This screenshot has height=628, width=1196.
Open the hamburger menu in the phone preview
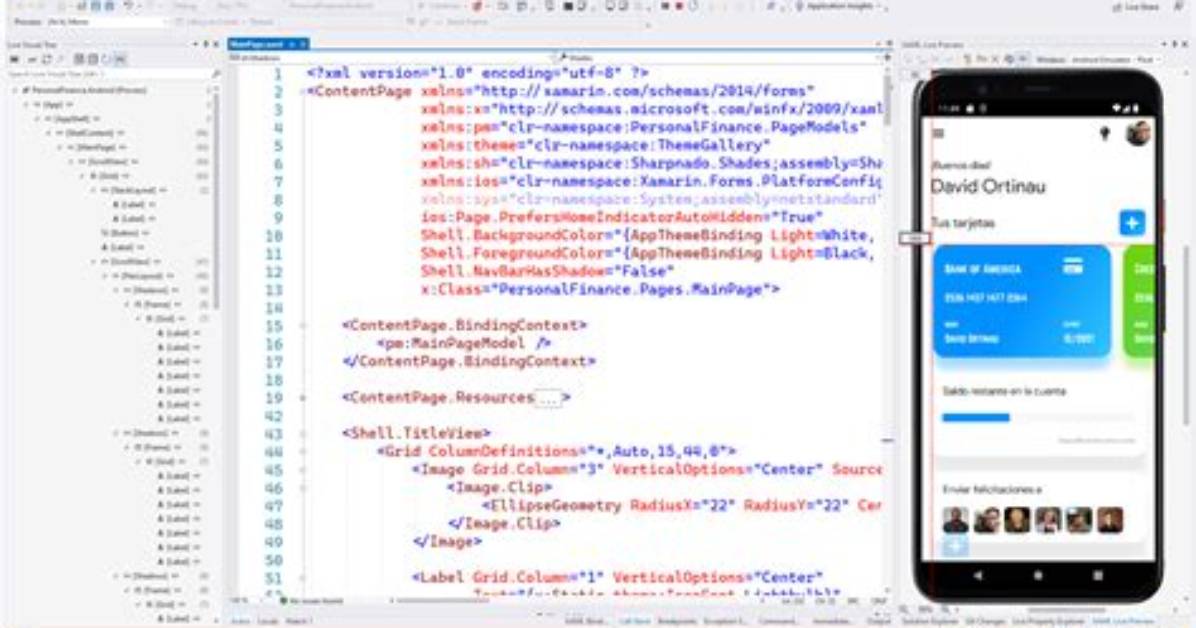[938, 134]
